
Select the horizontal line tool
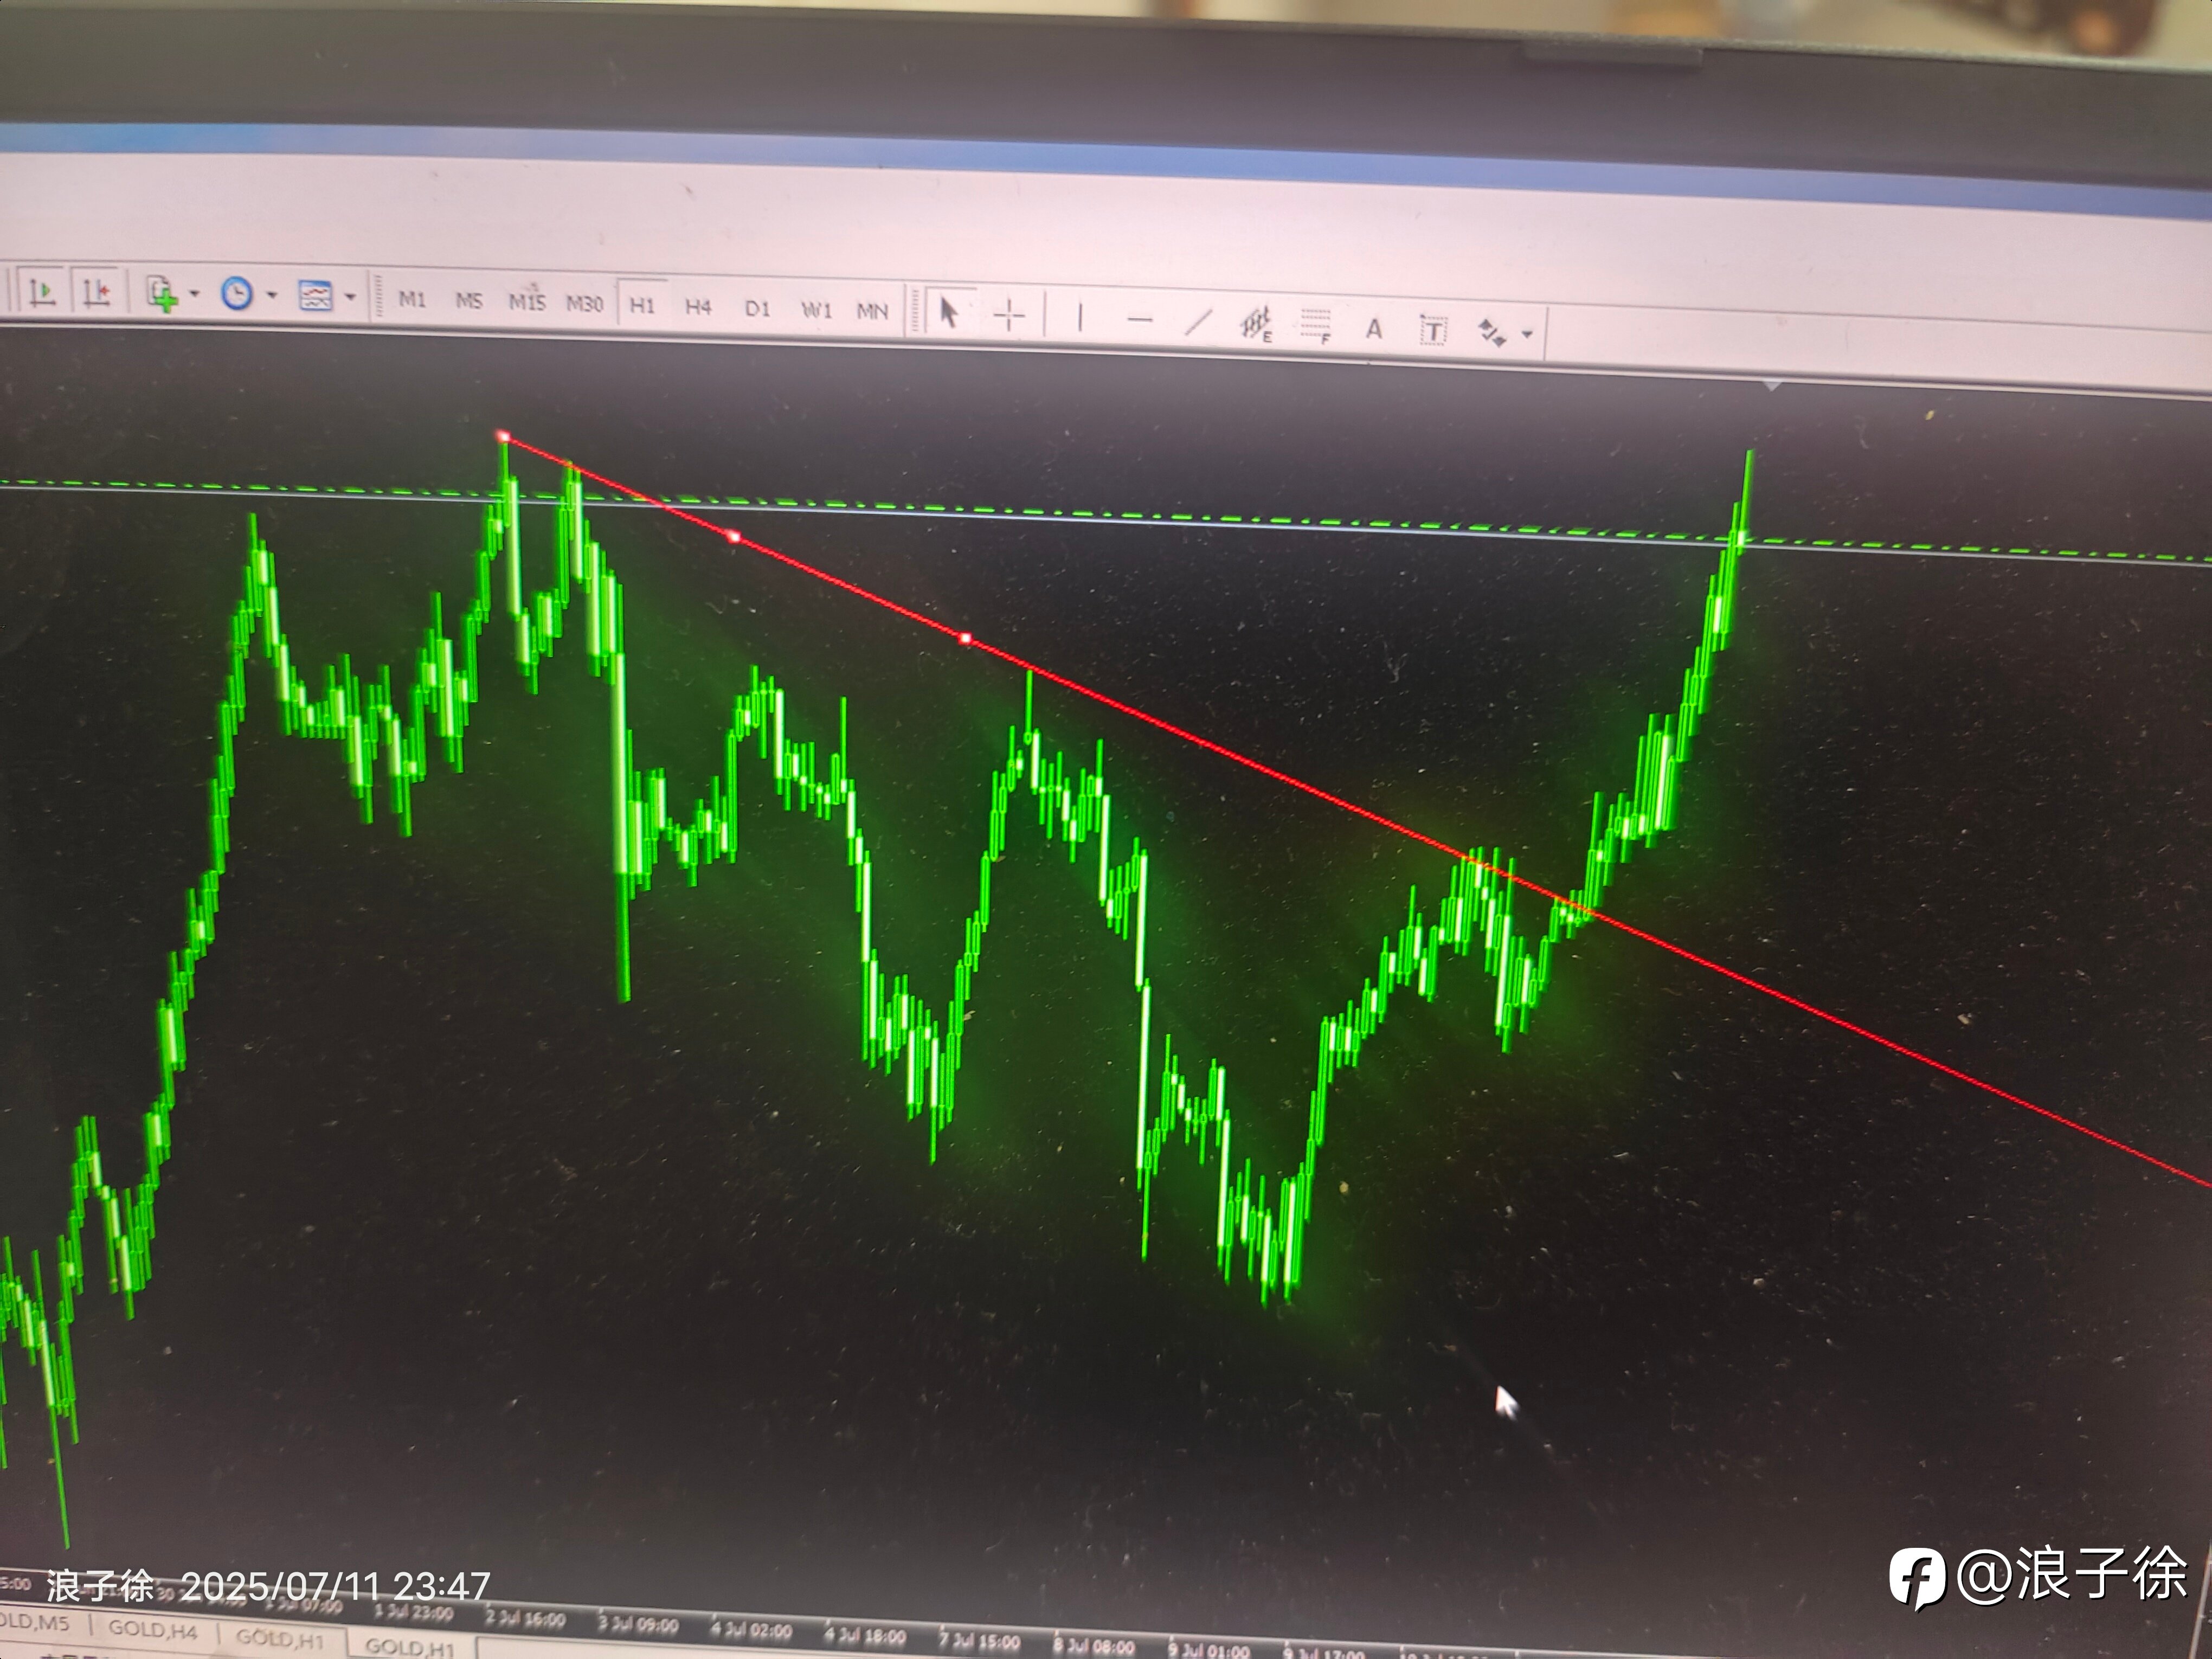1139,320
